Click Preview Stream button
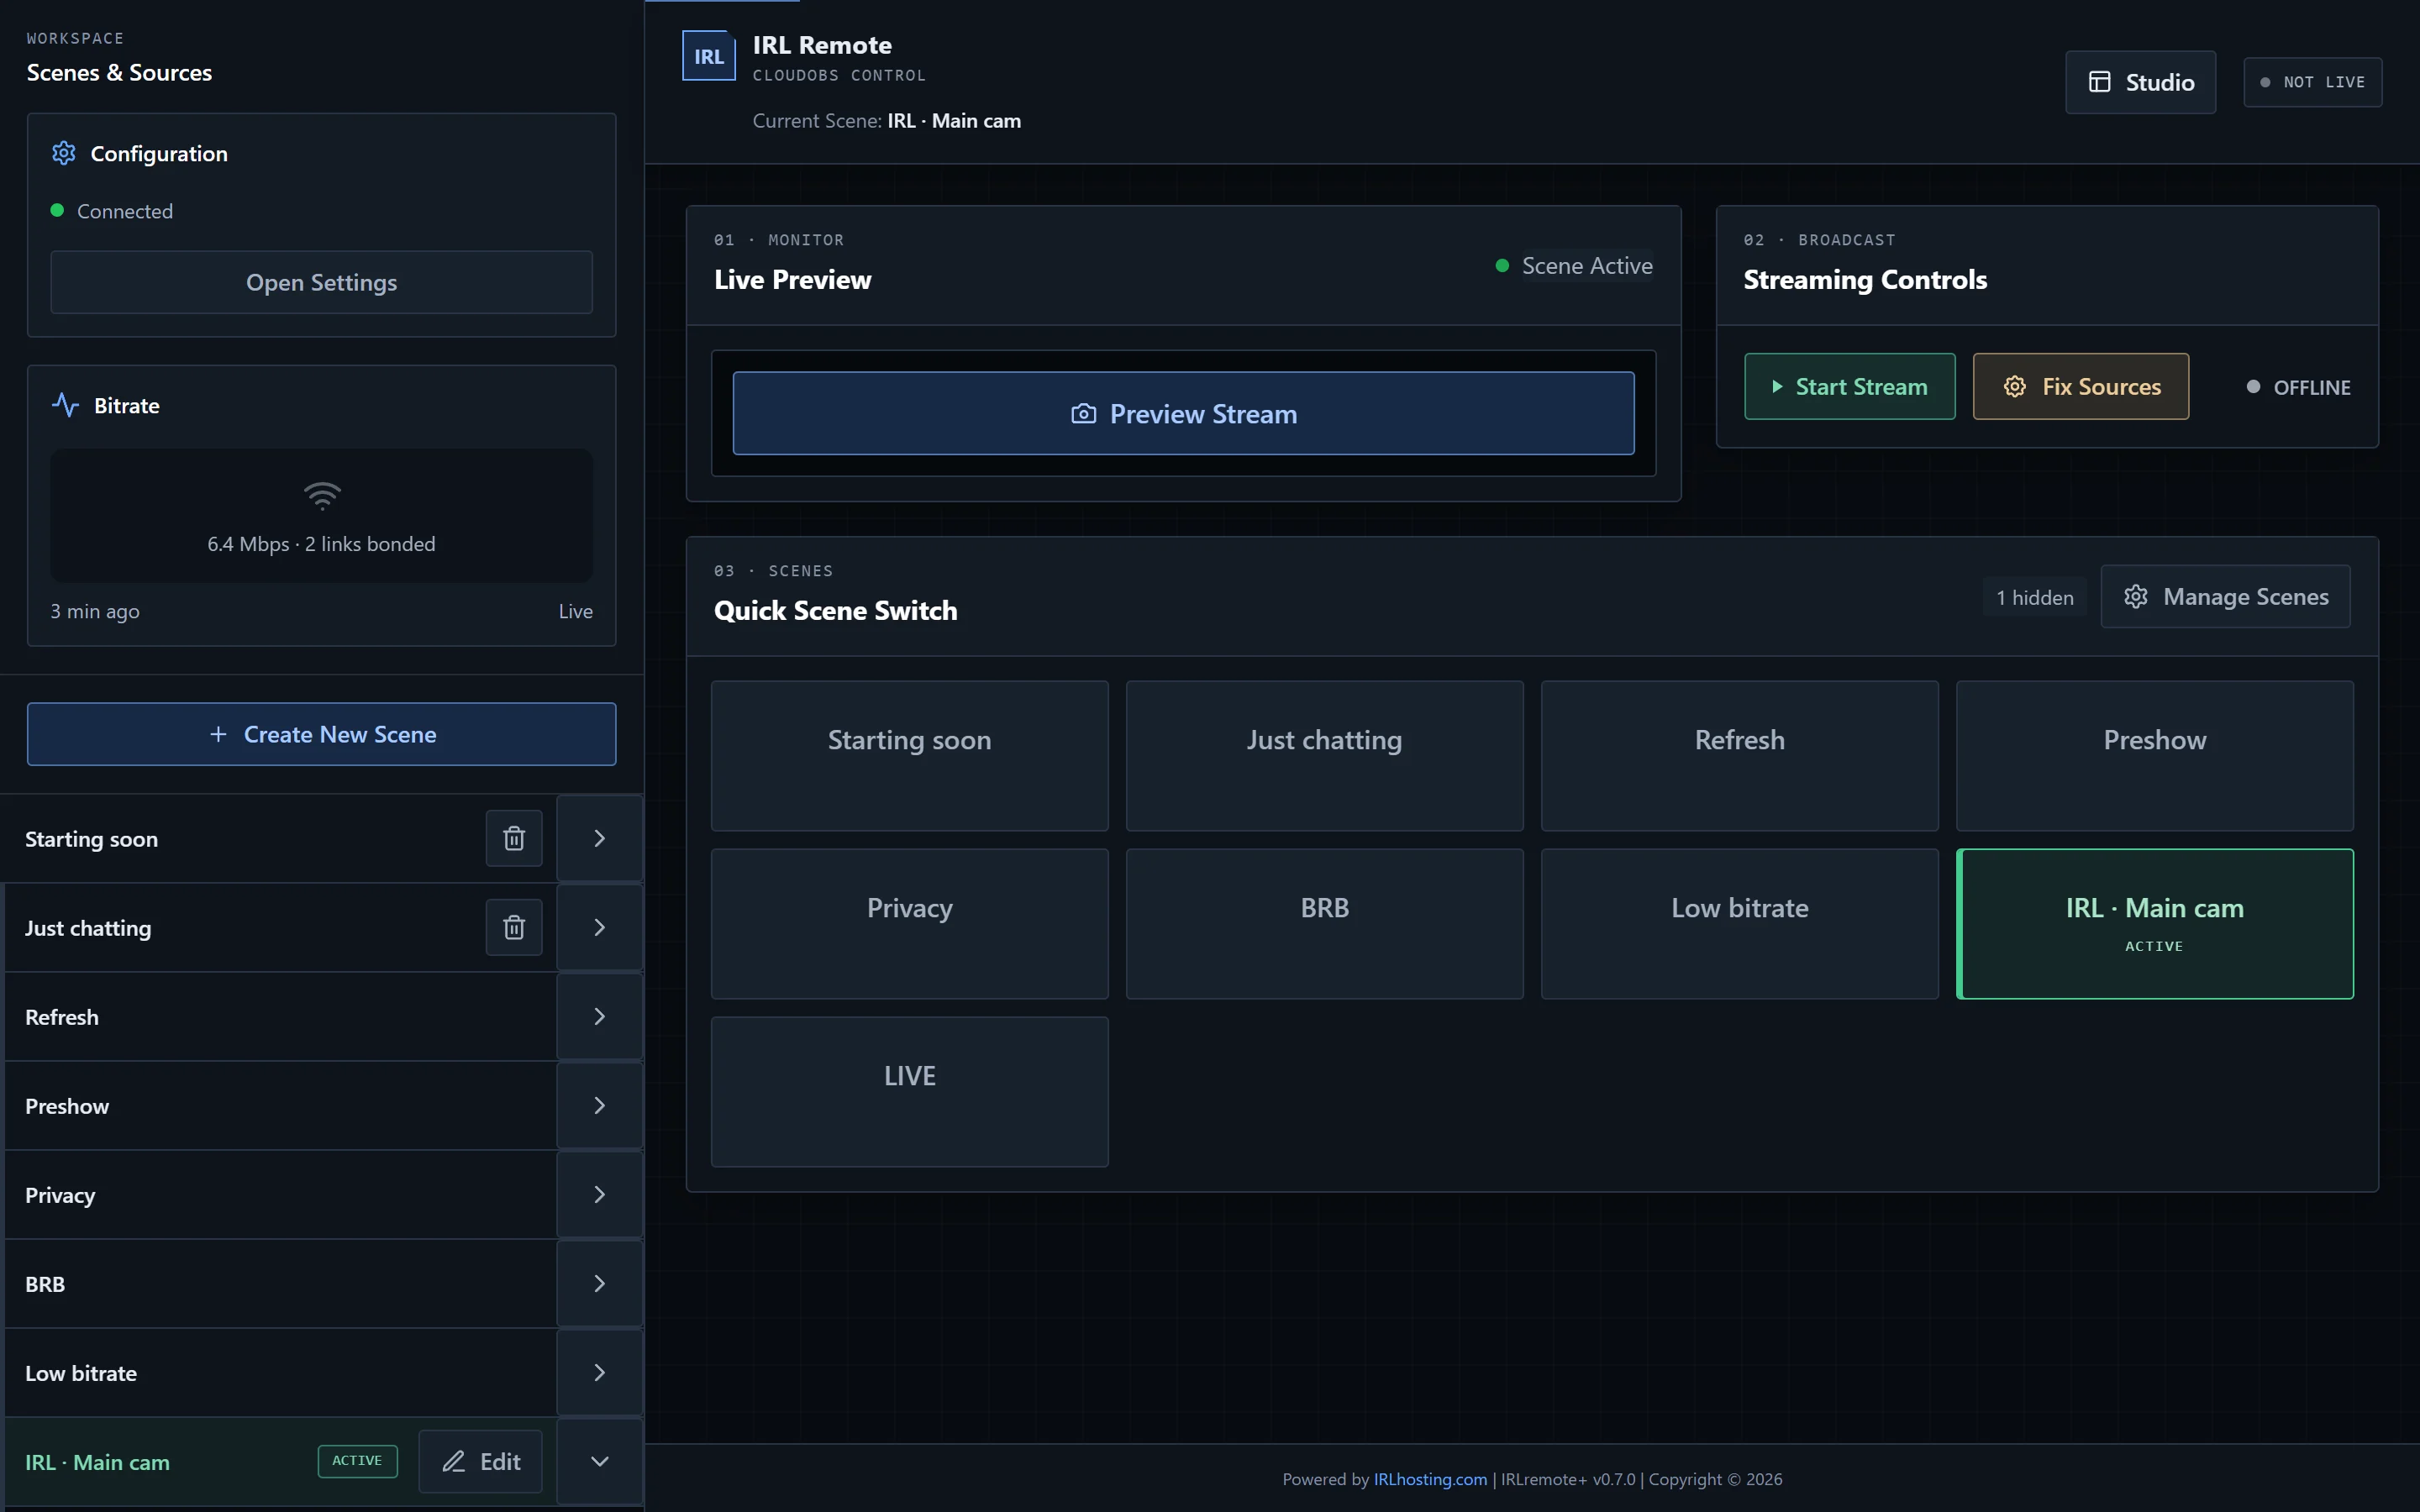The height and width of the screenshot is (1512, 2420). 1183,413
